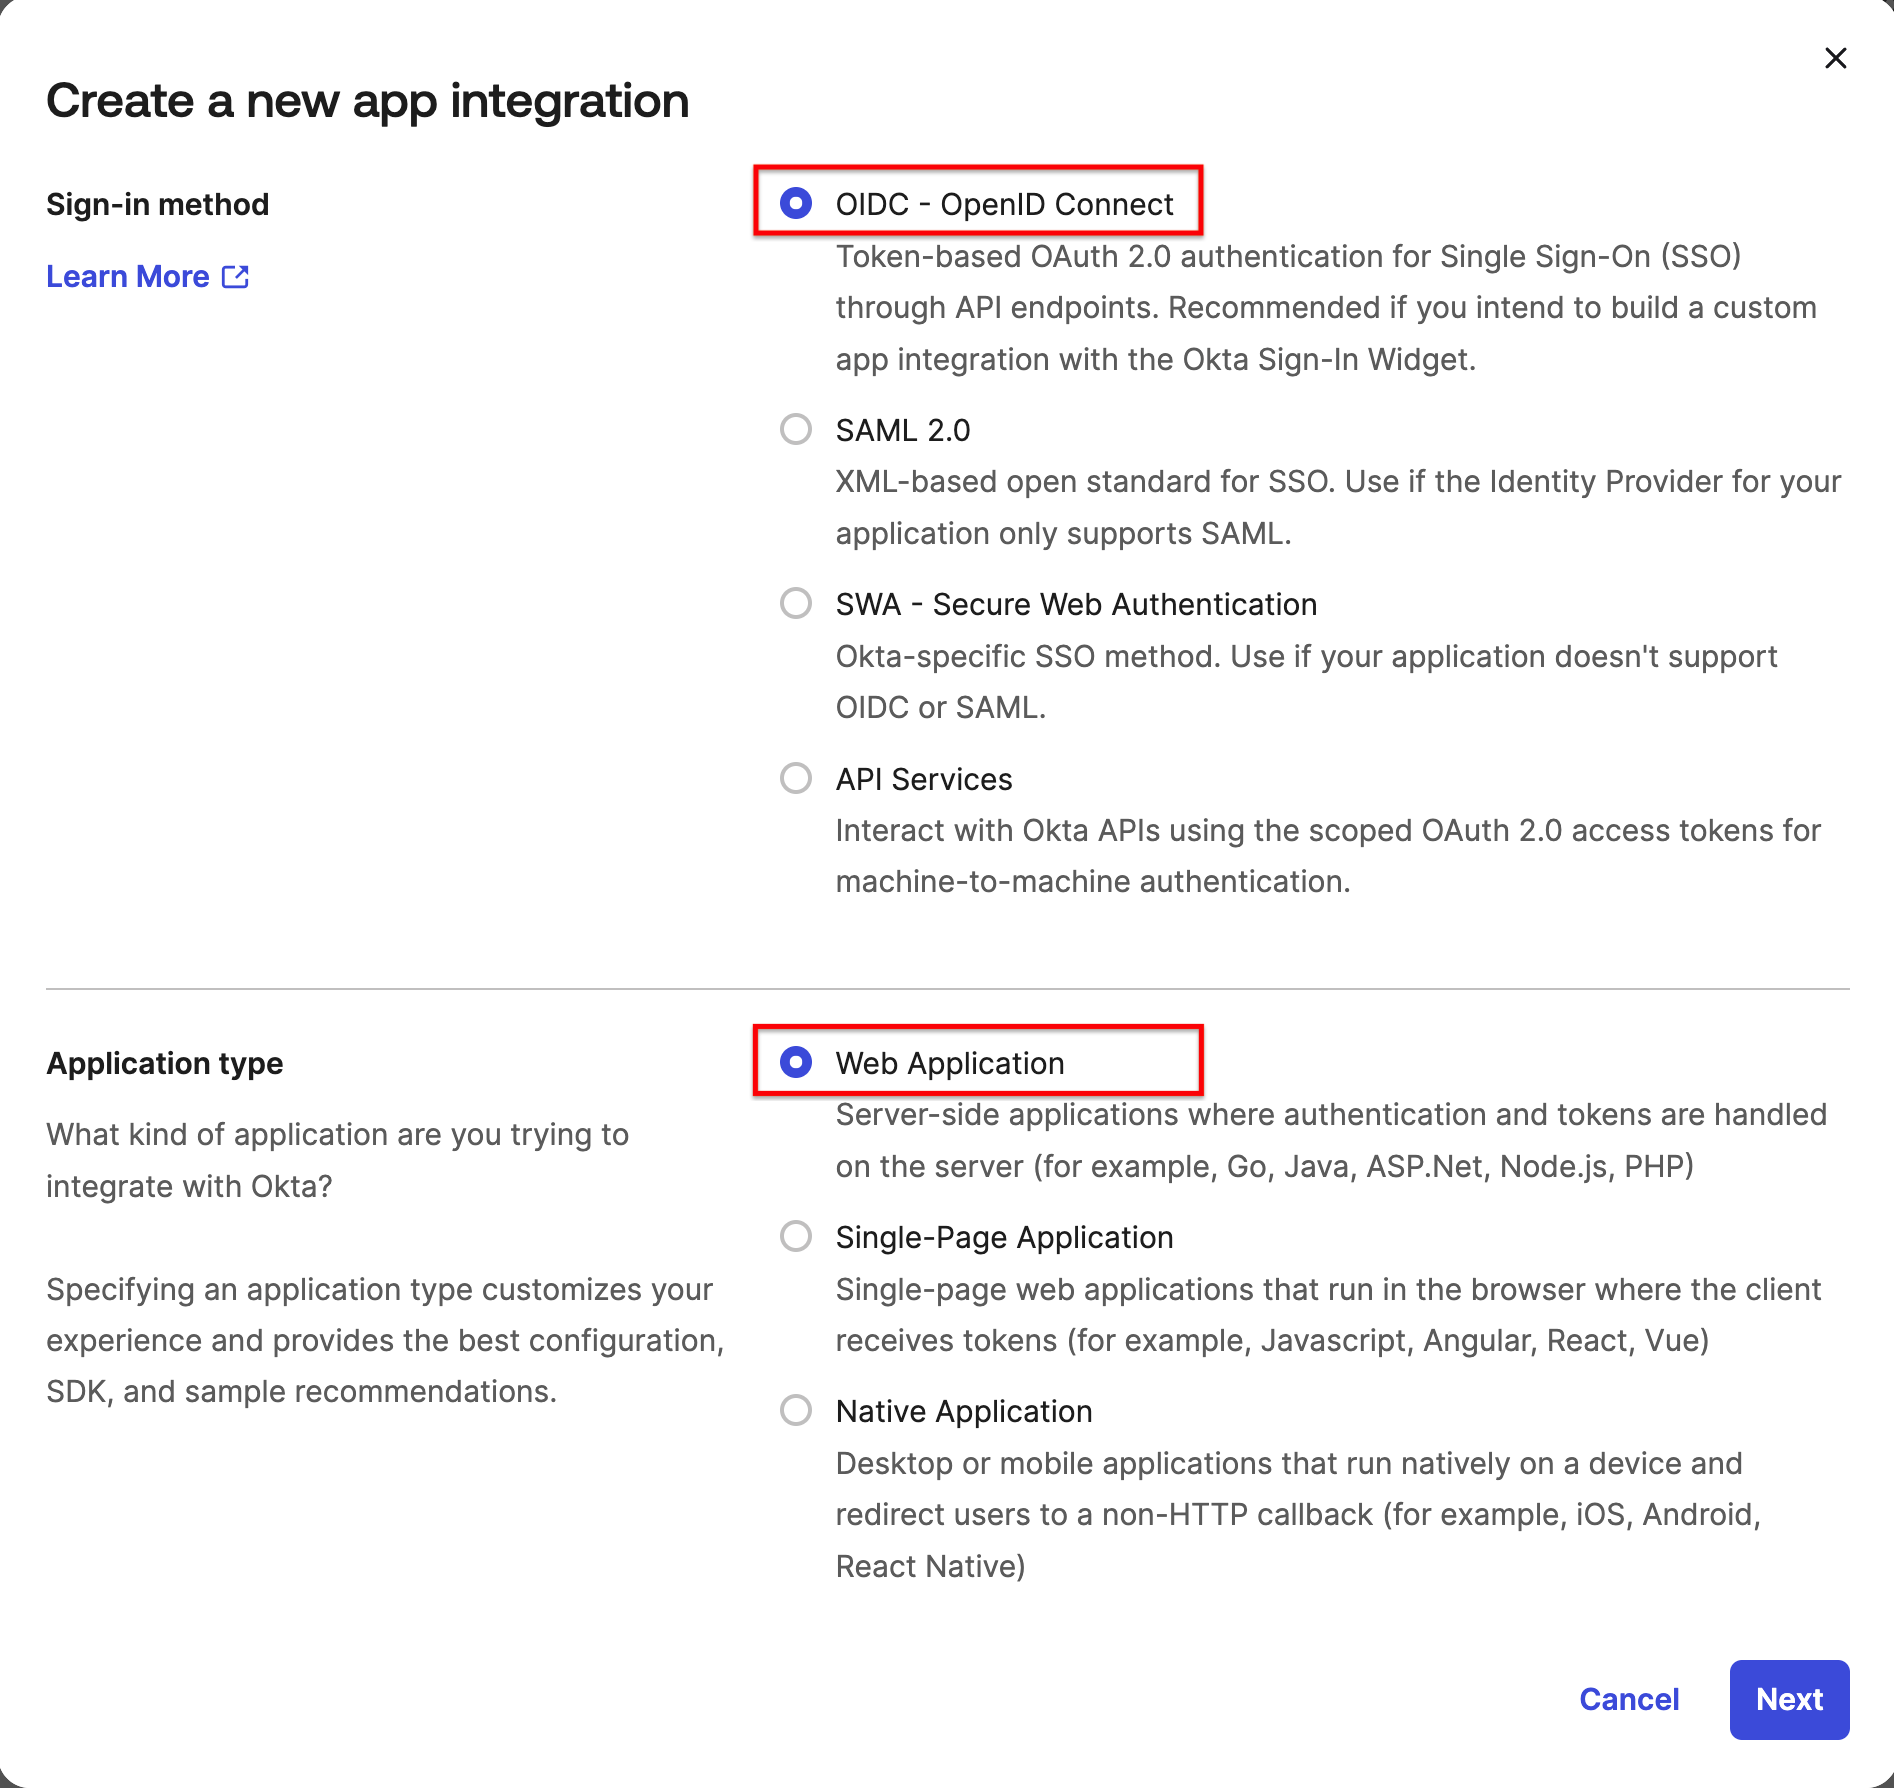Image resolution: width=1894 pixels, height=1788 pixels.
Task: Click the "Web Application" option label
Action: 950,1063
